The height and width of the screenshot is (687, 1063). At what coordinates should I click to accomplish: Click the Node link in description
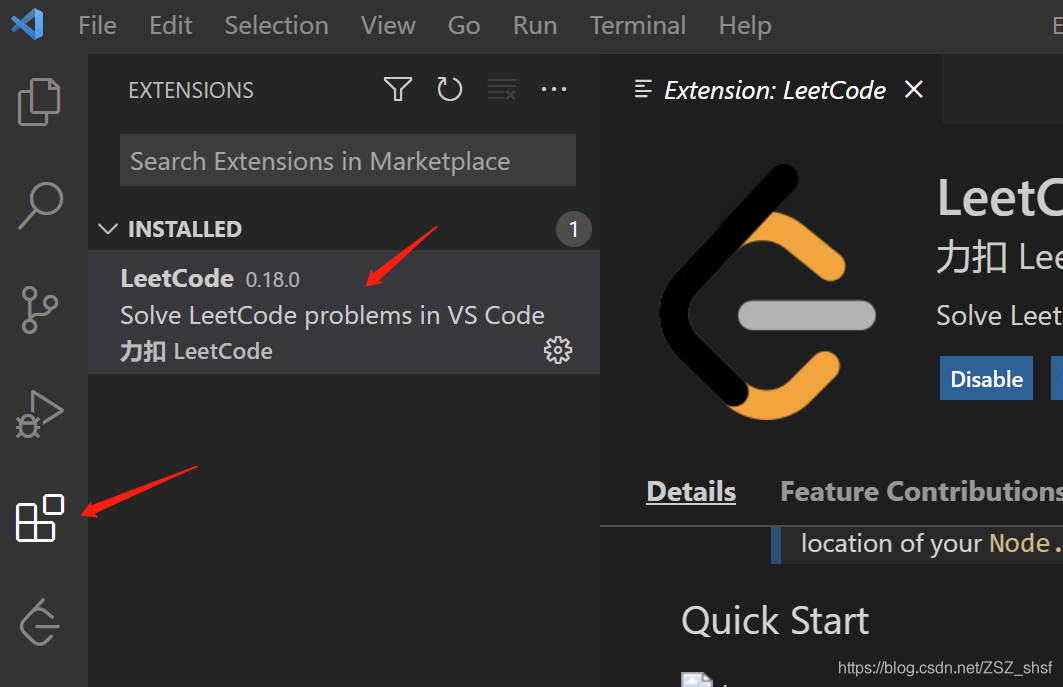[x=1019, y=543]
